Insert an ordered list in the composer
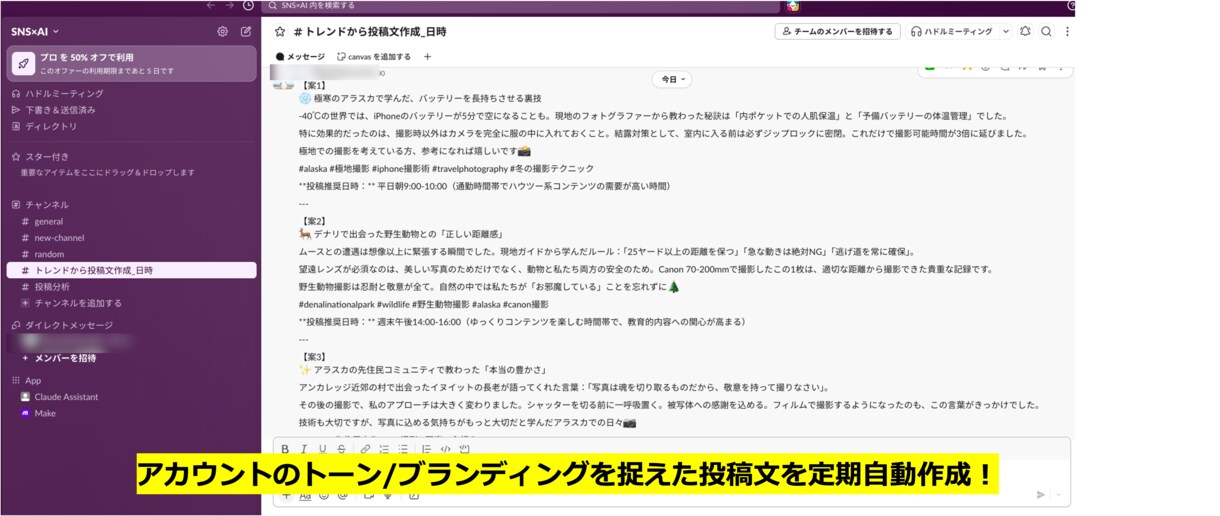The width and height of the screenshot is (1220, 516). click(385, 449)
